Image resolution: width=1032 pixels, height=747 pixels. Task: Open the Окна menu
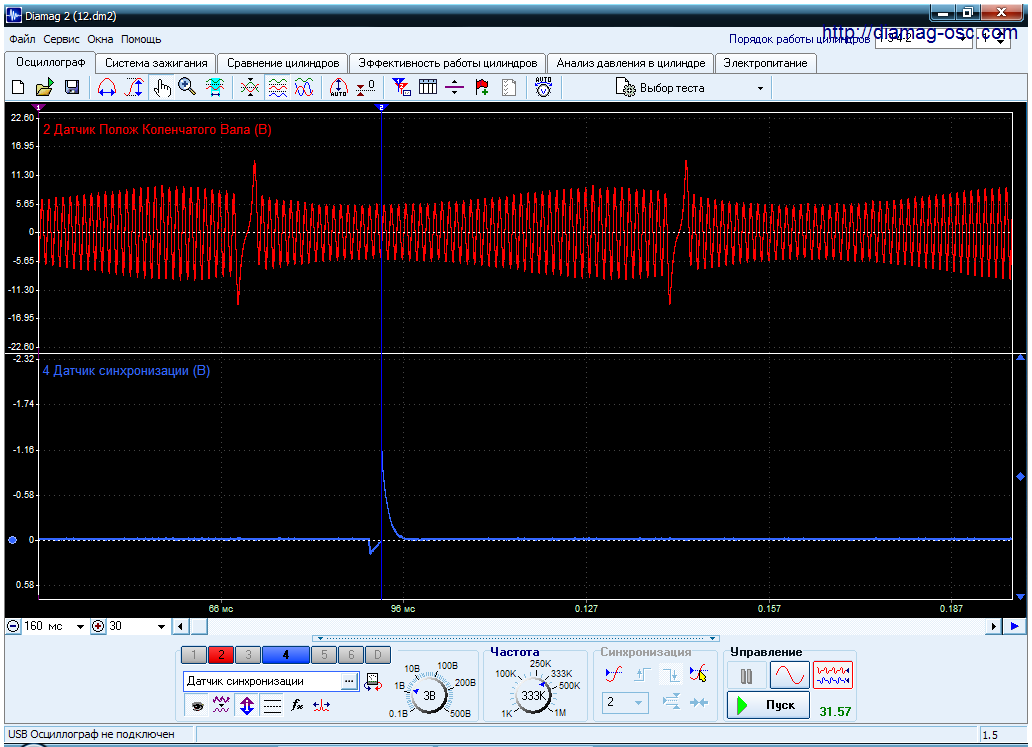100,39
